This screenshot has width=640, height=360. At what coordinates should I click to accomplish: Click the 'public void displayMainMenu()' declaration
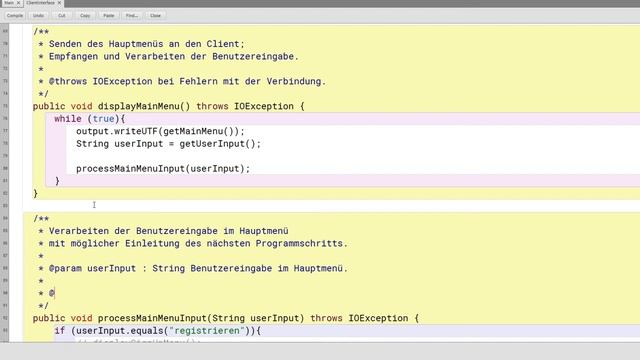coord(111,107)
